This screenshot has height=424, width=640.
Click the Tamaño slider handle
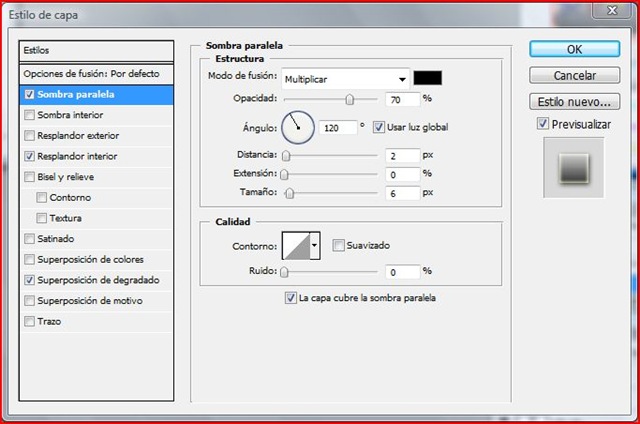pos(289,193)
